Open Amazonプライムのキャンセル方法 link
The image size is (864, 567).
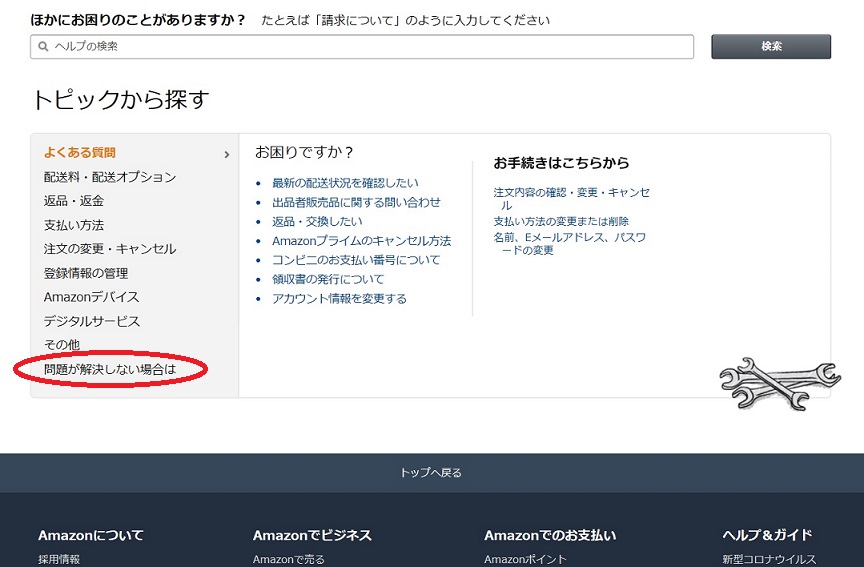click(x=361, y=241)
